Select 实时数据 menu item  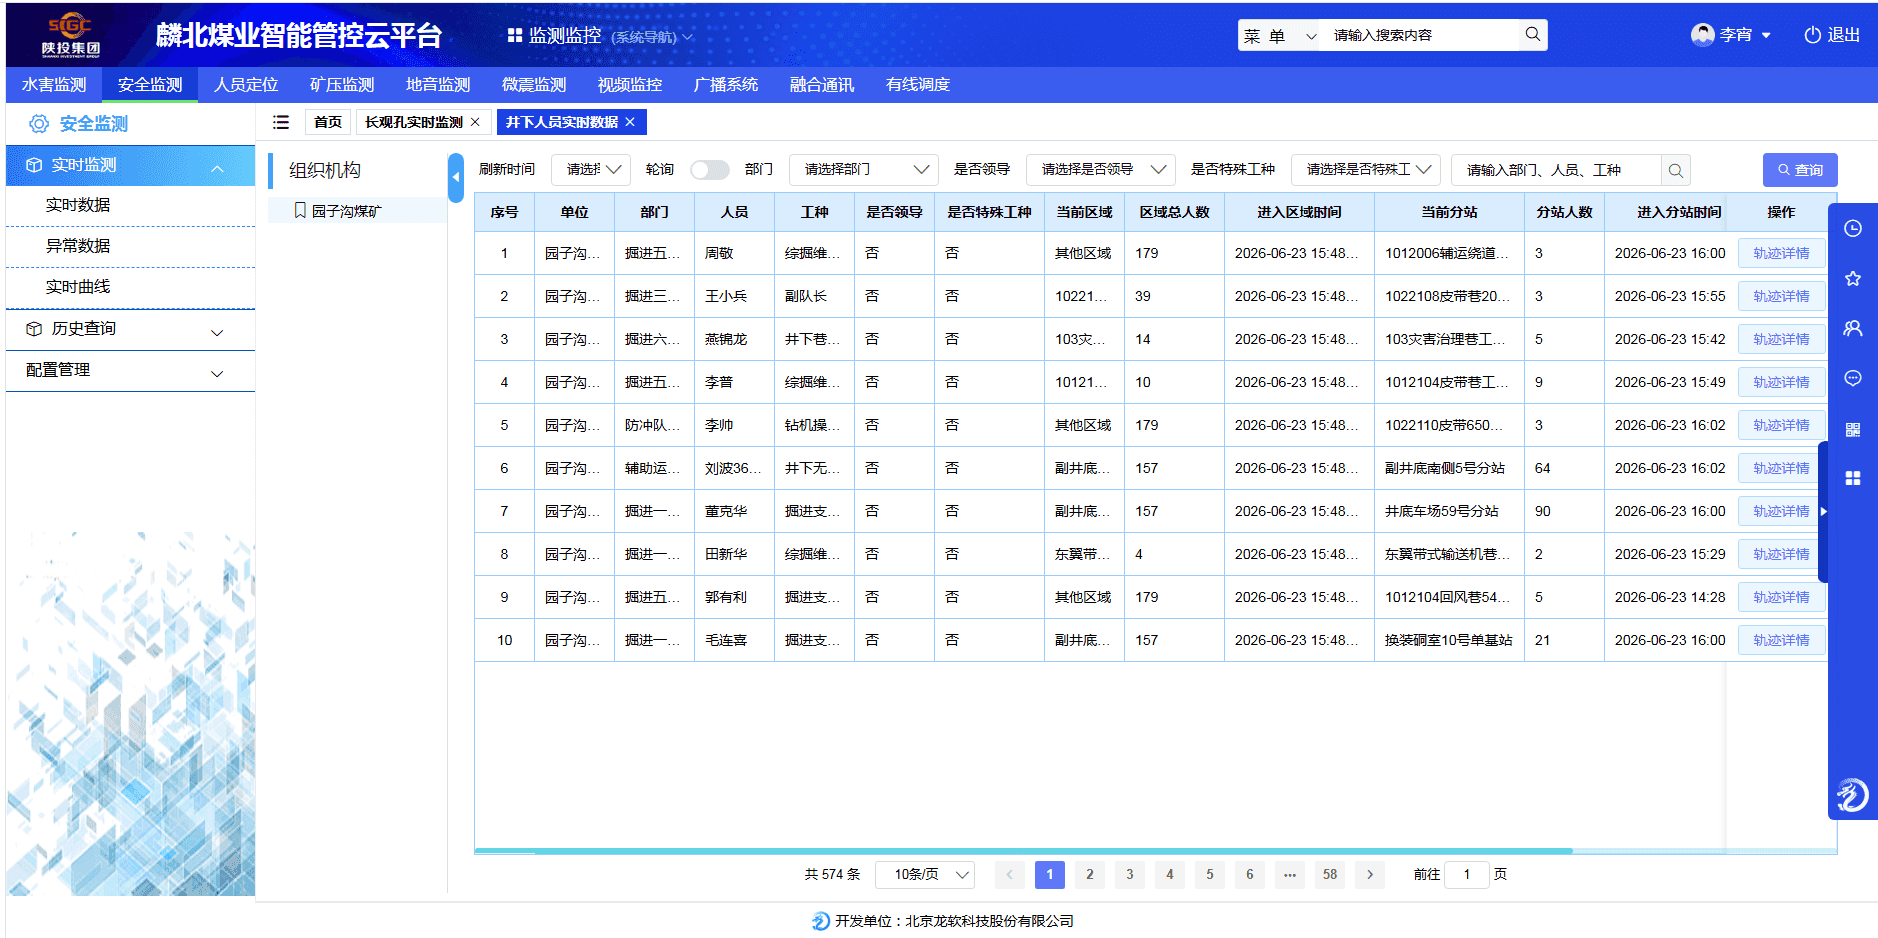click(131, 205)
